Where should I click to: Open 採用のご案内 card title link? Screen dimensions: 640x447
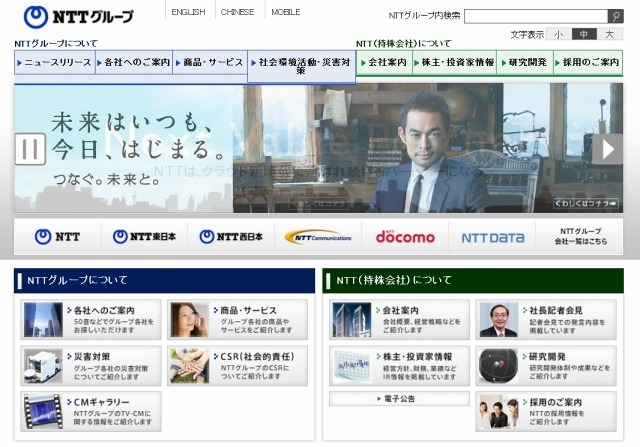(556, 403)
